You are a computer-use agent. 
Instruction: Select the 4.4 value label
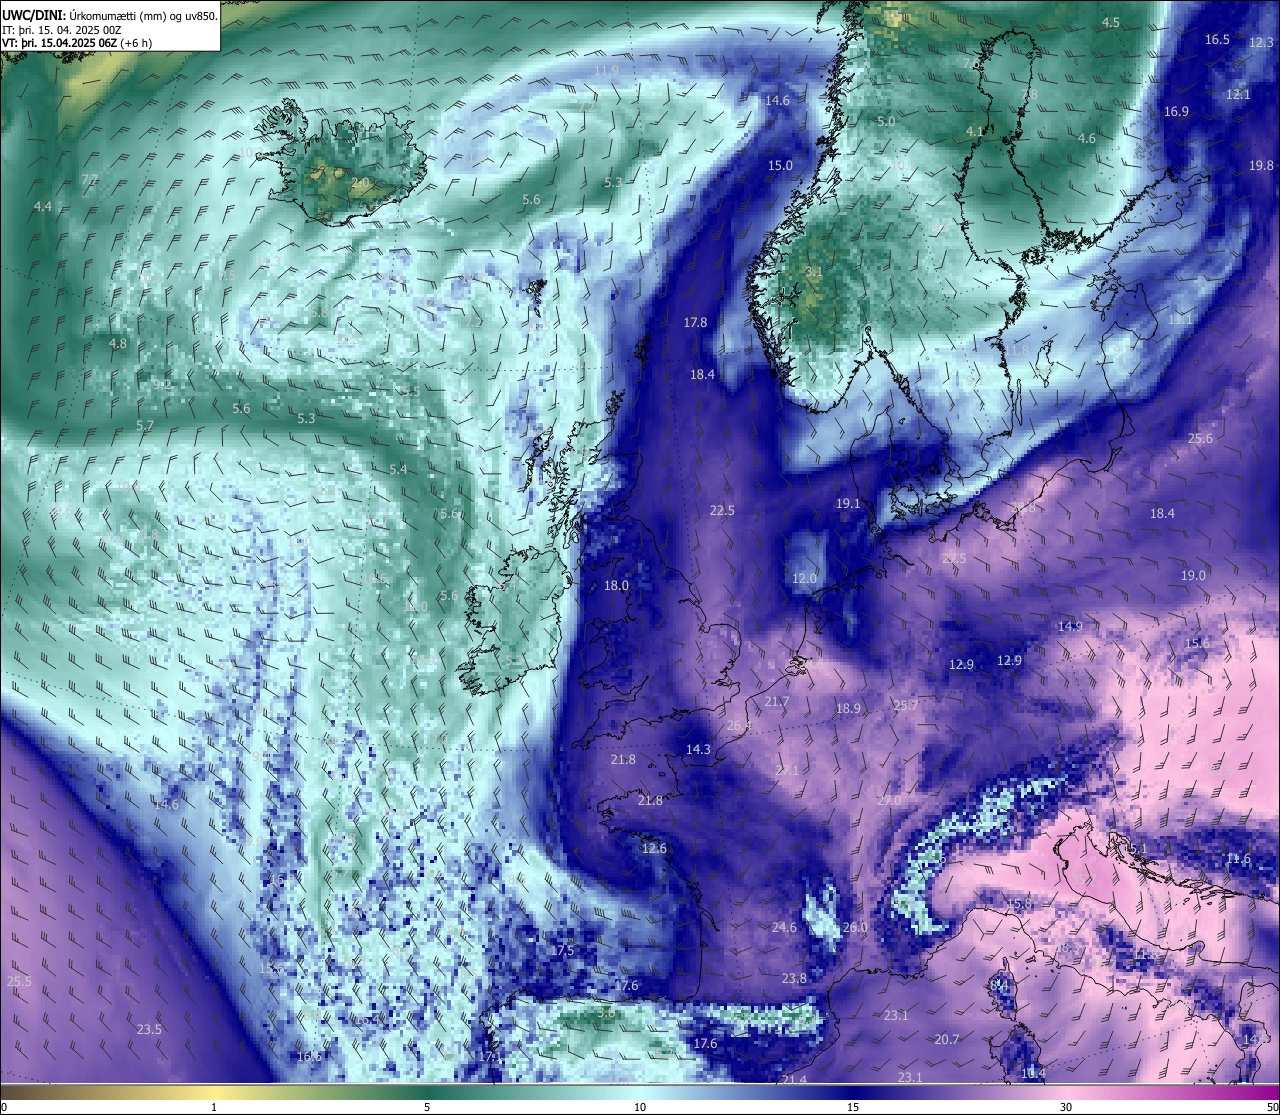coord(42,206)
